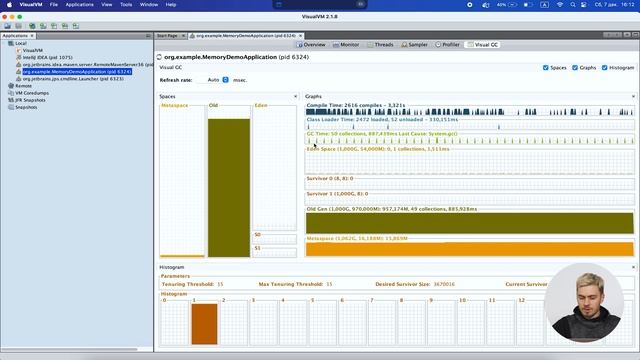Image resolution: width=640 pixels, height=360 pixels.
Task: Close the Spaces section with its X
Action: pyautogui.click(x=296, y=97)
